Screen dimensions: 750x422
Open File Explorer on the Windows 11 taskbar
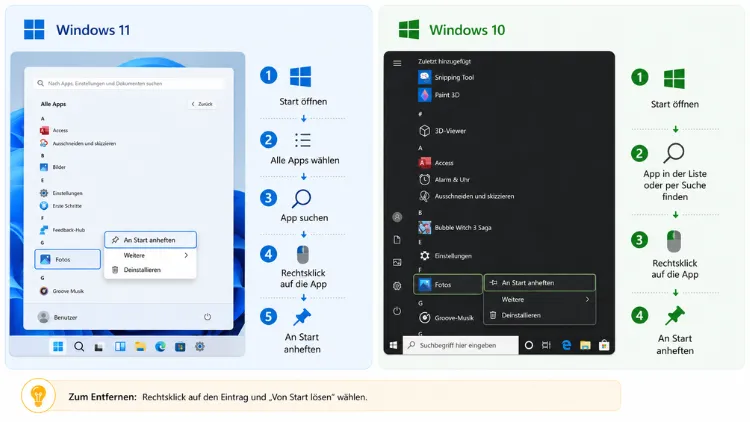[140, 346]
